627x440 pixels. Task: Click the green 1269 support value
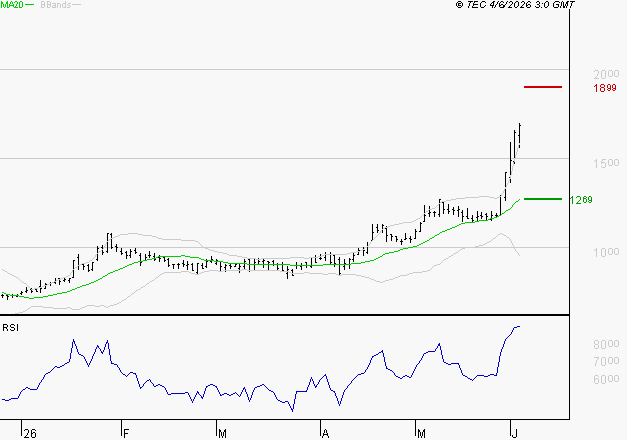click(581, 200)
